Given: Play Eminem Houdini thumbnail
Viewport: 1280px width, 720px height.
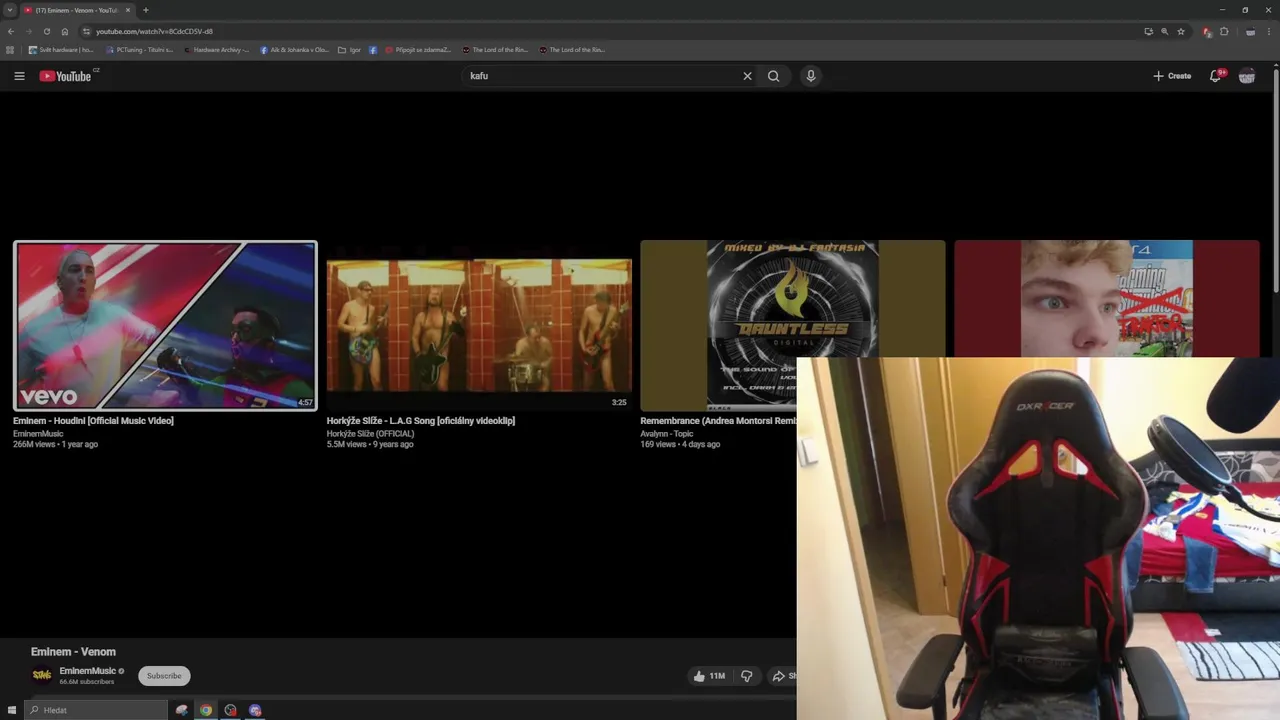Looking at the screenshot, I should coord(165,326).
